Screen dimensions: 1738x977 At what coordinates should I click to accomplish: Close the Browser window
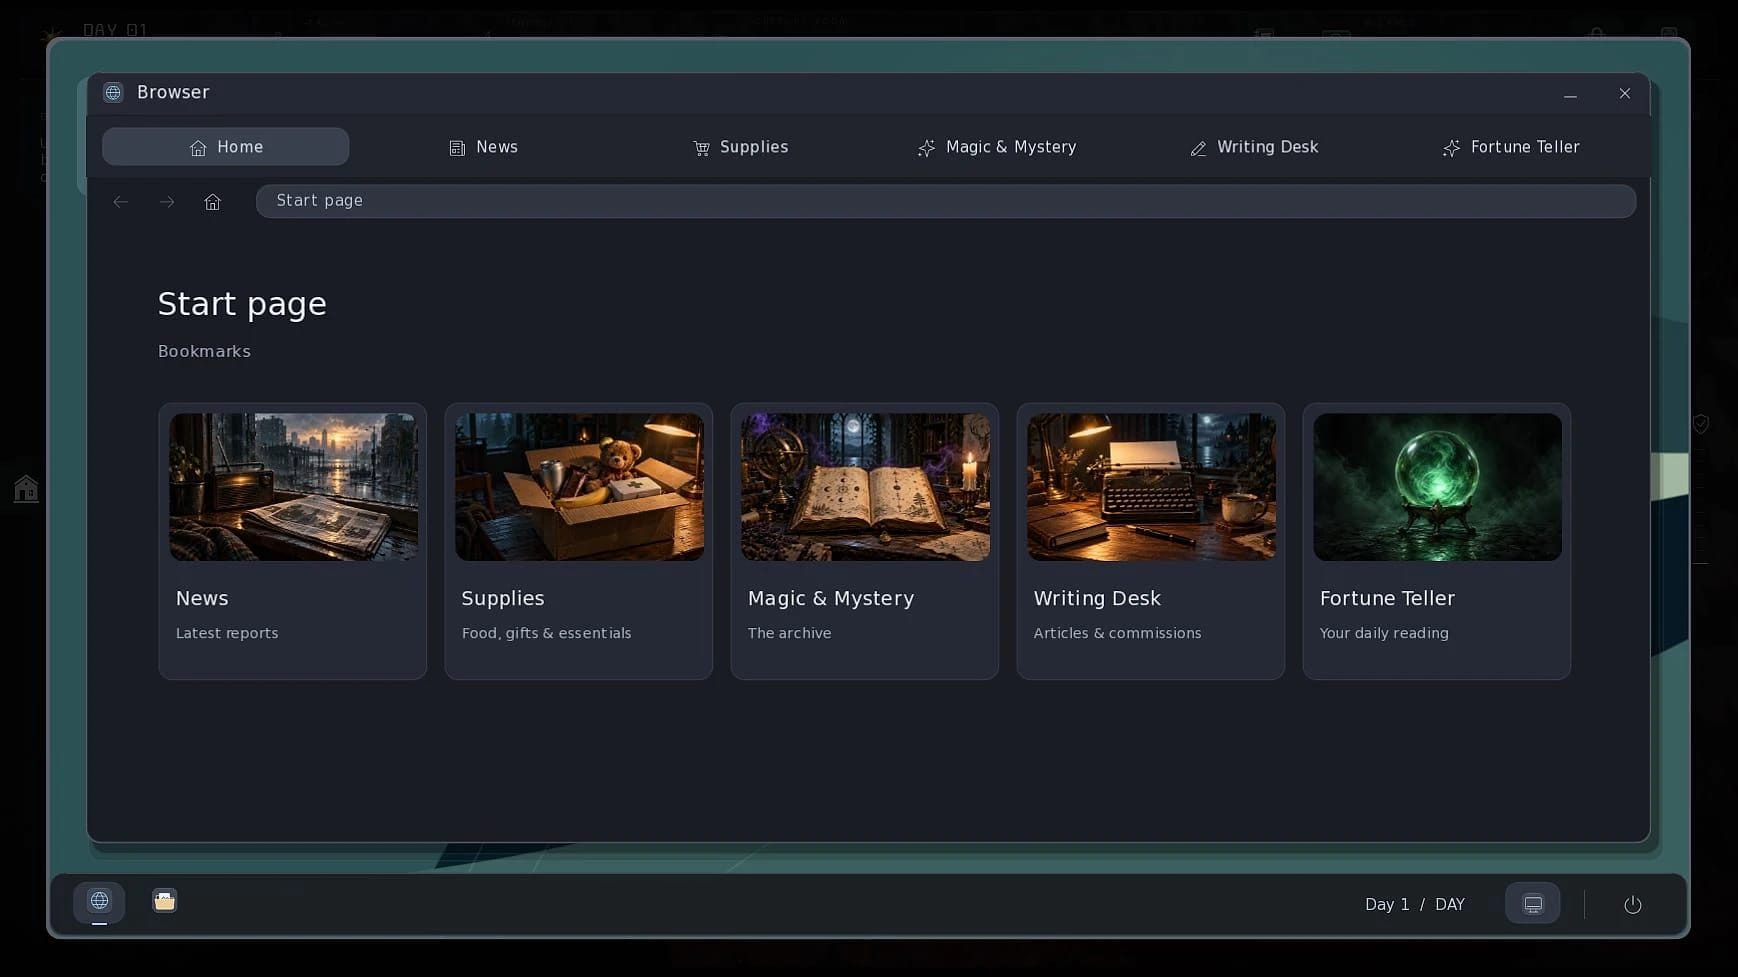pos(1624,93)
